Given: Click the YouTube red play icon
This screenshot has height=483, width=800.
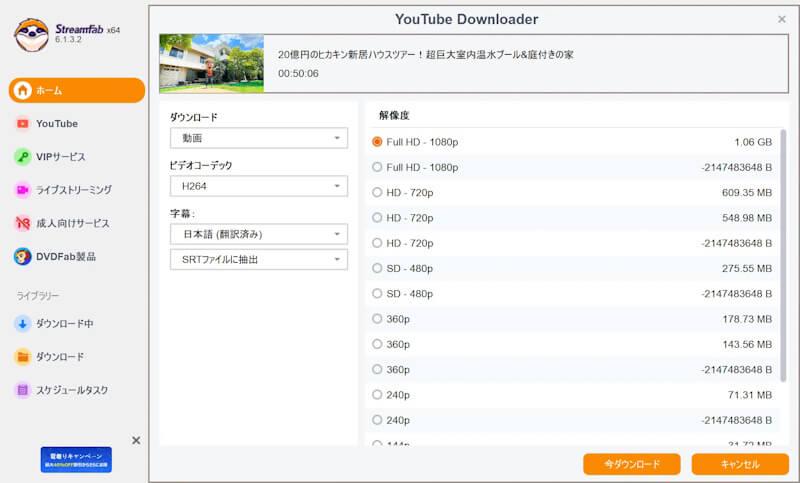Looking at the screenshot, I should click(x=22, y=123).
